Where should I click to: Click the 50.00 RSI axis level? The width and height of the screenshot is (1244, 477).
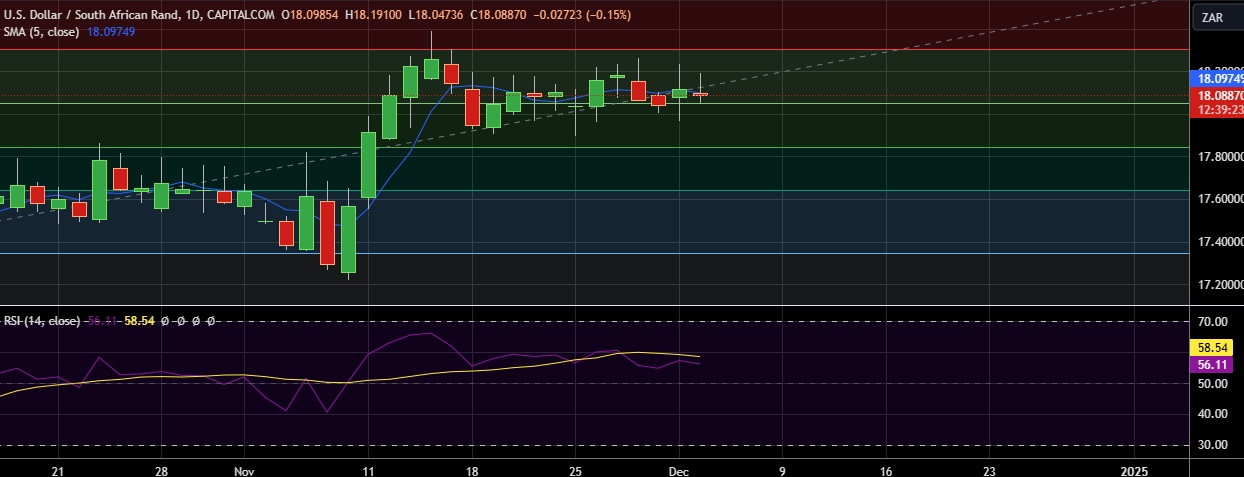tap(1212, 383)
